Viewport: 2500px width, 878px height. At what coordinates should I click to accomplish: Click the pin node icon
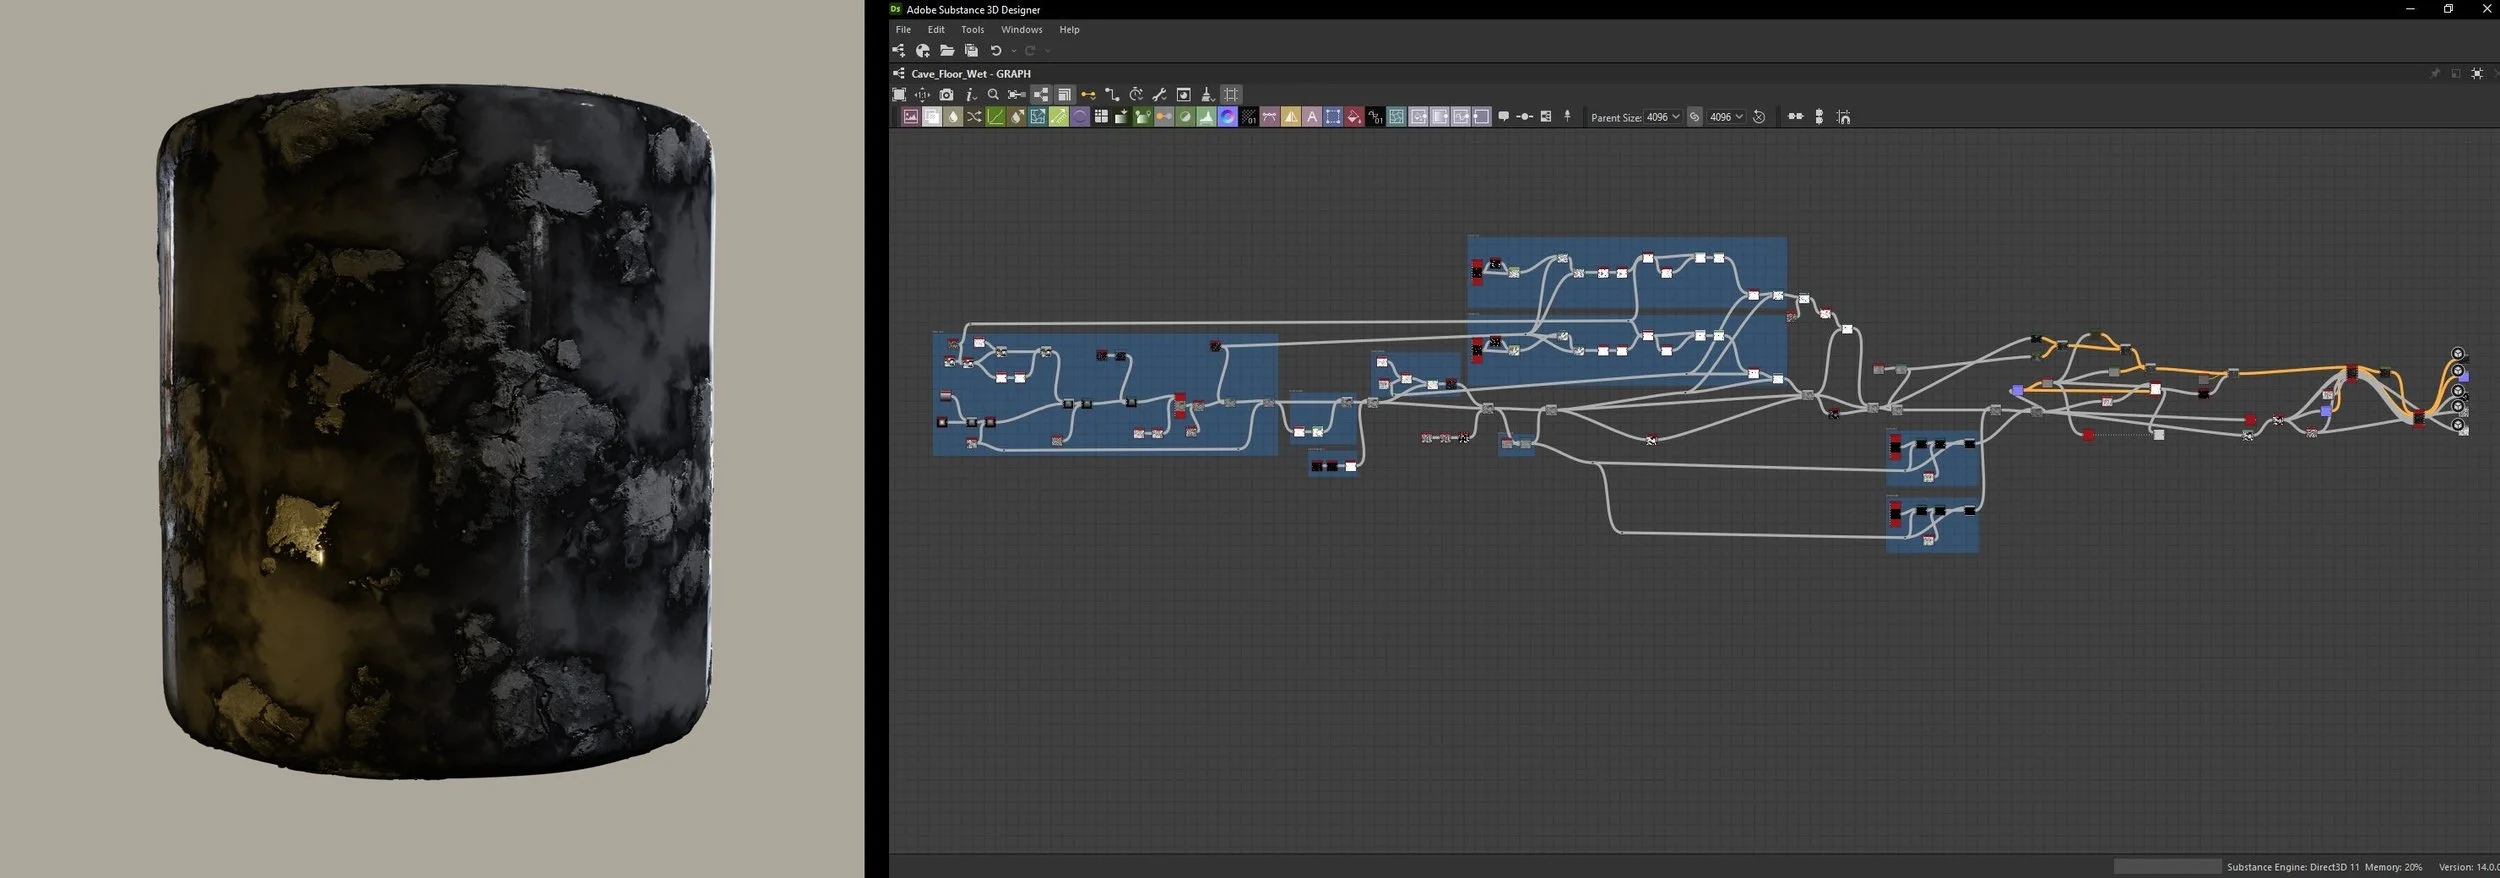point(1567,116)
